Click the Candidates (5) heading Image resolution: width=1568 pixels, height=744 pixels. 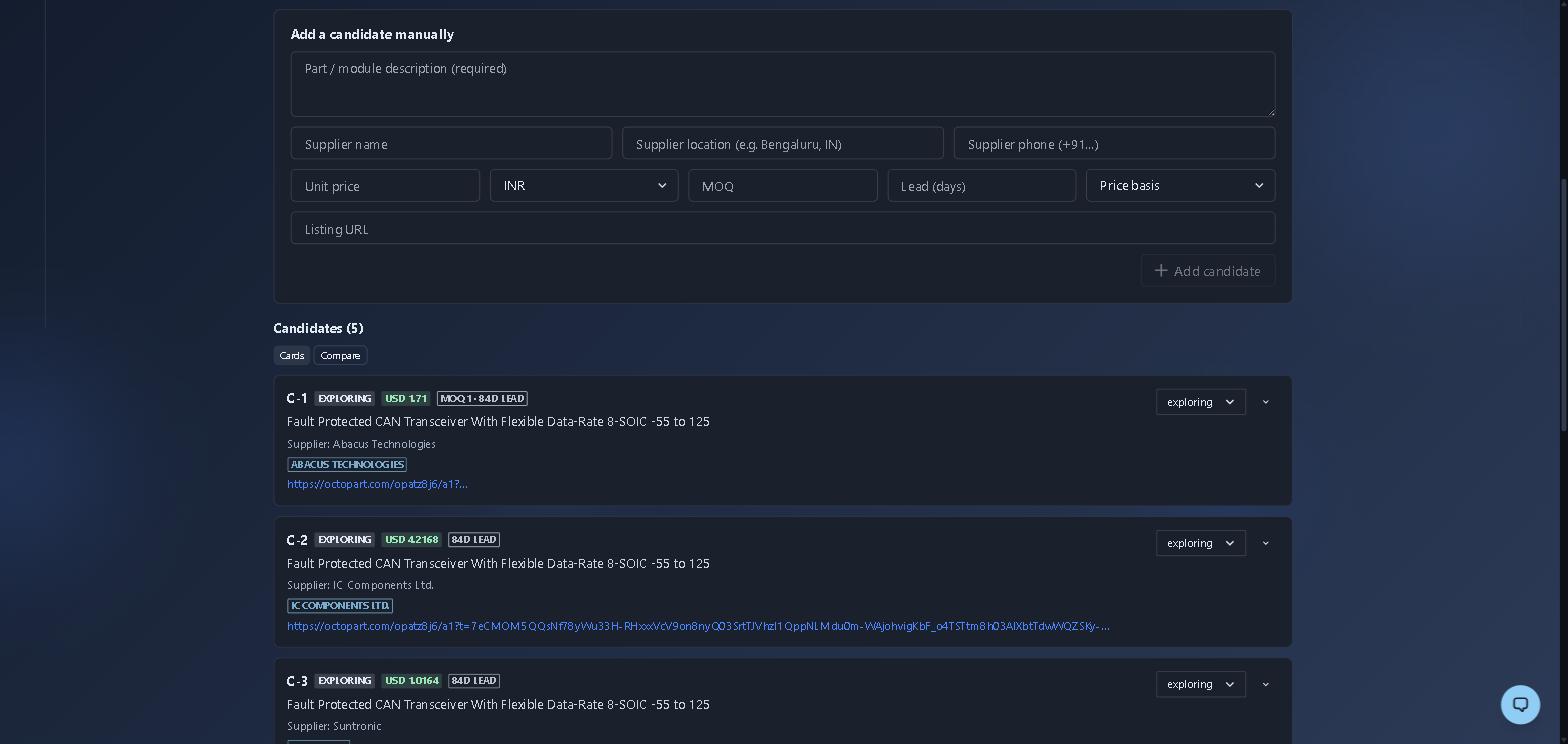(318, 328)
